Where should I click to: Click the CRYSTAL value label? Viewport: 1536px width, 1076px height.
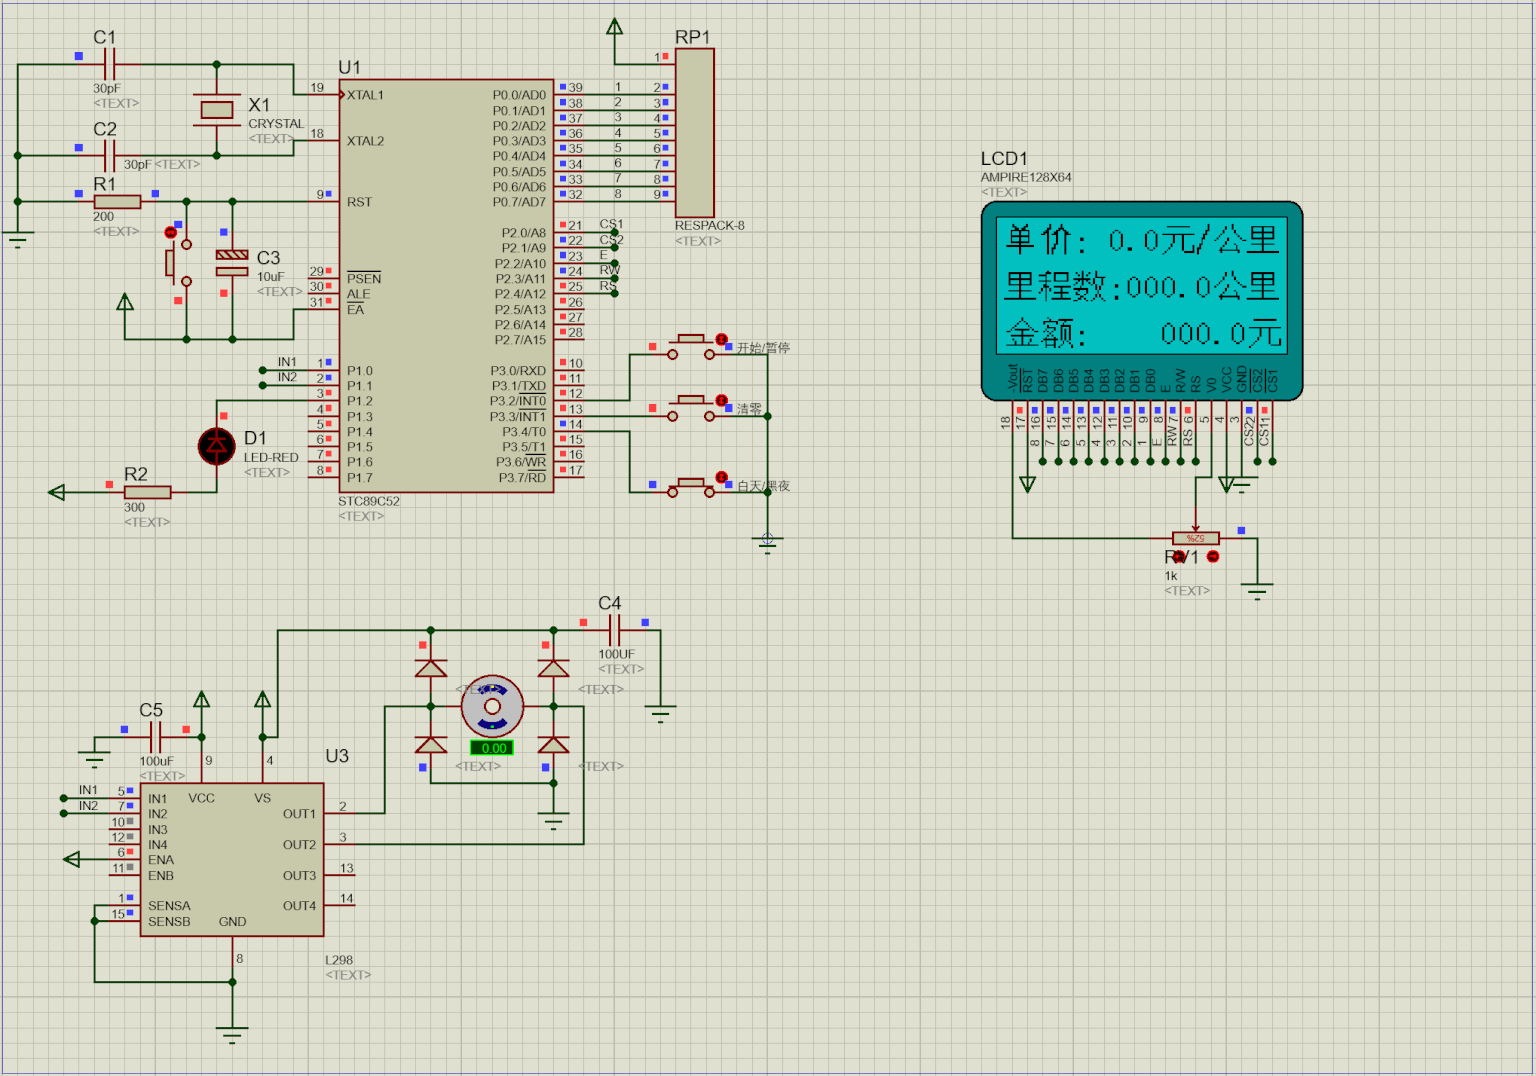276,124
